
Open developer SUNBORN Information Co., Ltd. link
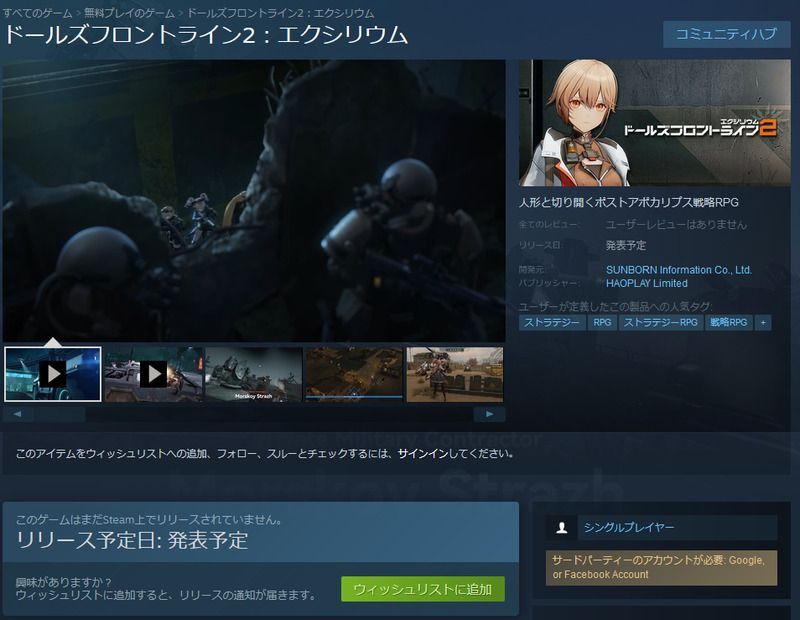678,270
